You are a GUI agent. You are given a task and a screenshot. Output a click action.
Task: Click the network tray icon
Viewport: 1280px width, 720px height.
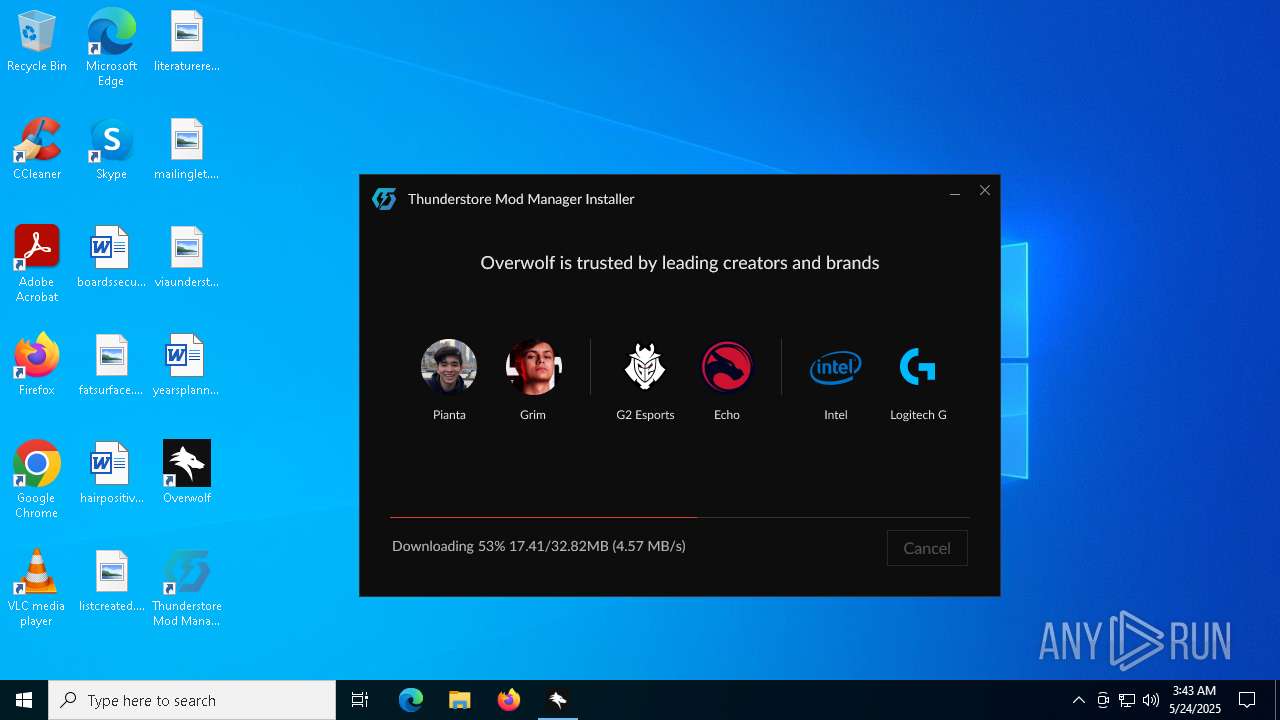point(1127,700)
